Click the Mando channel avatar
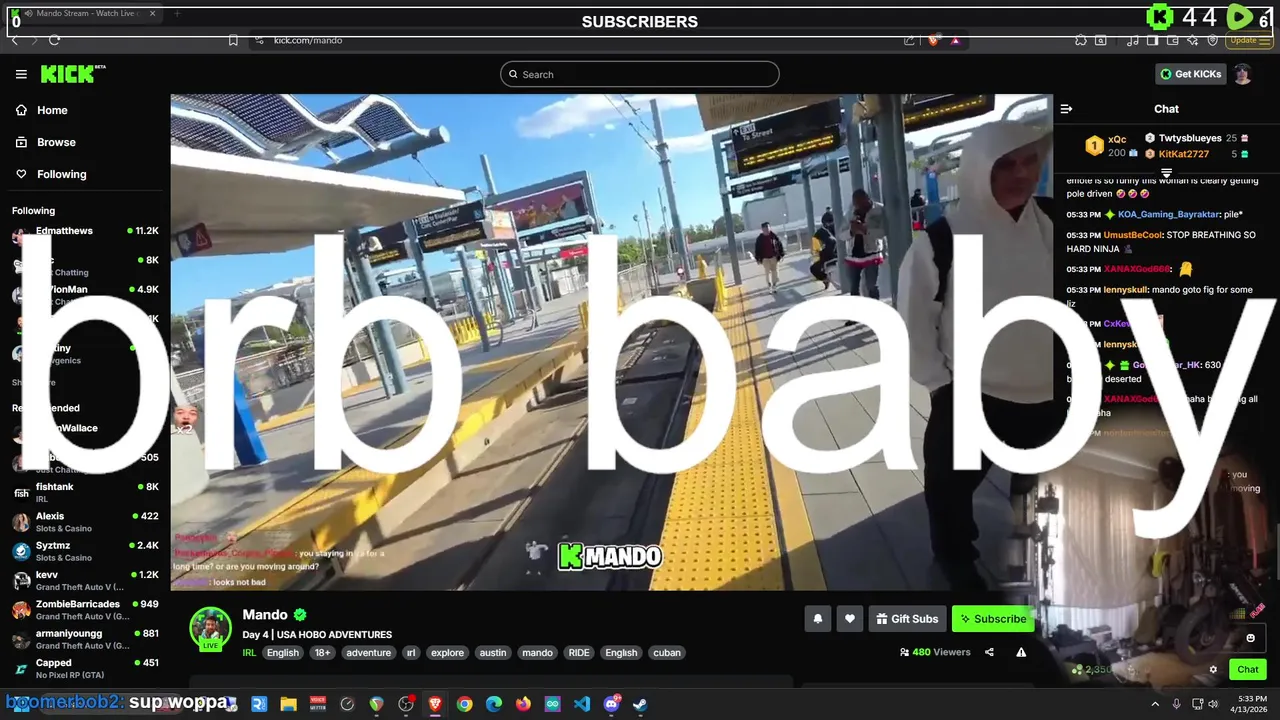 [x=211, y=628]
